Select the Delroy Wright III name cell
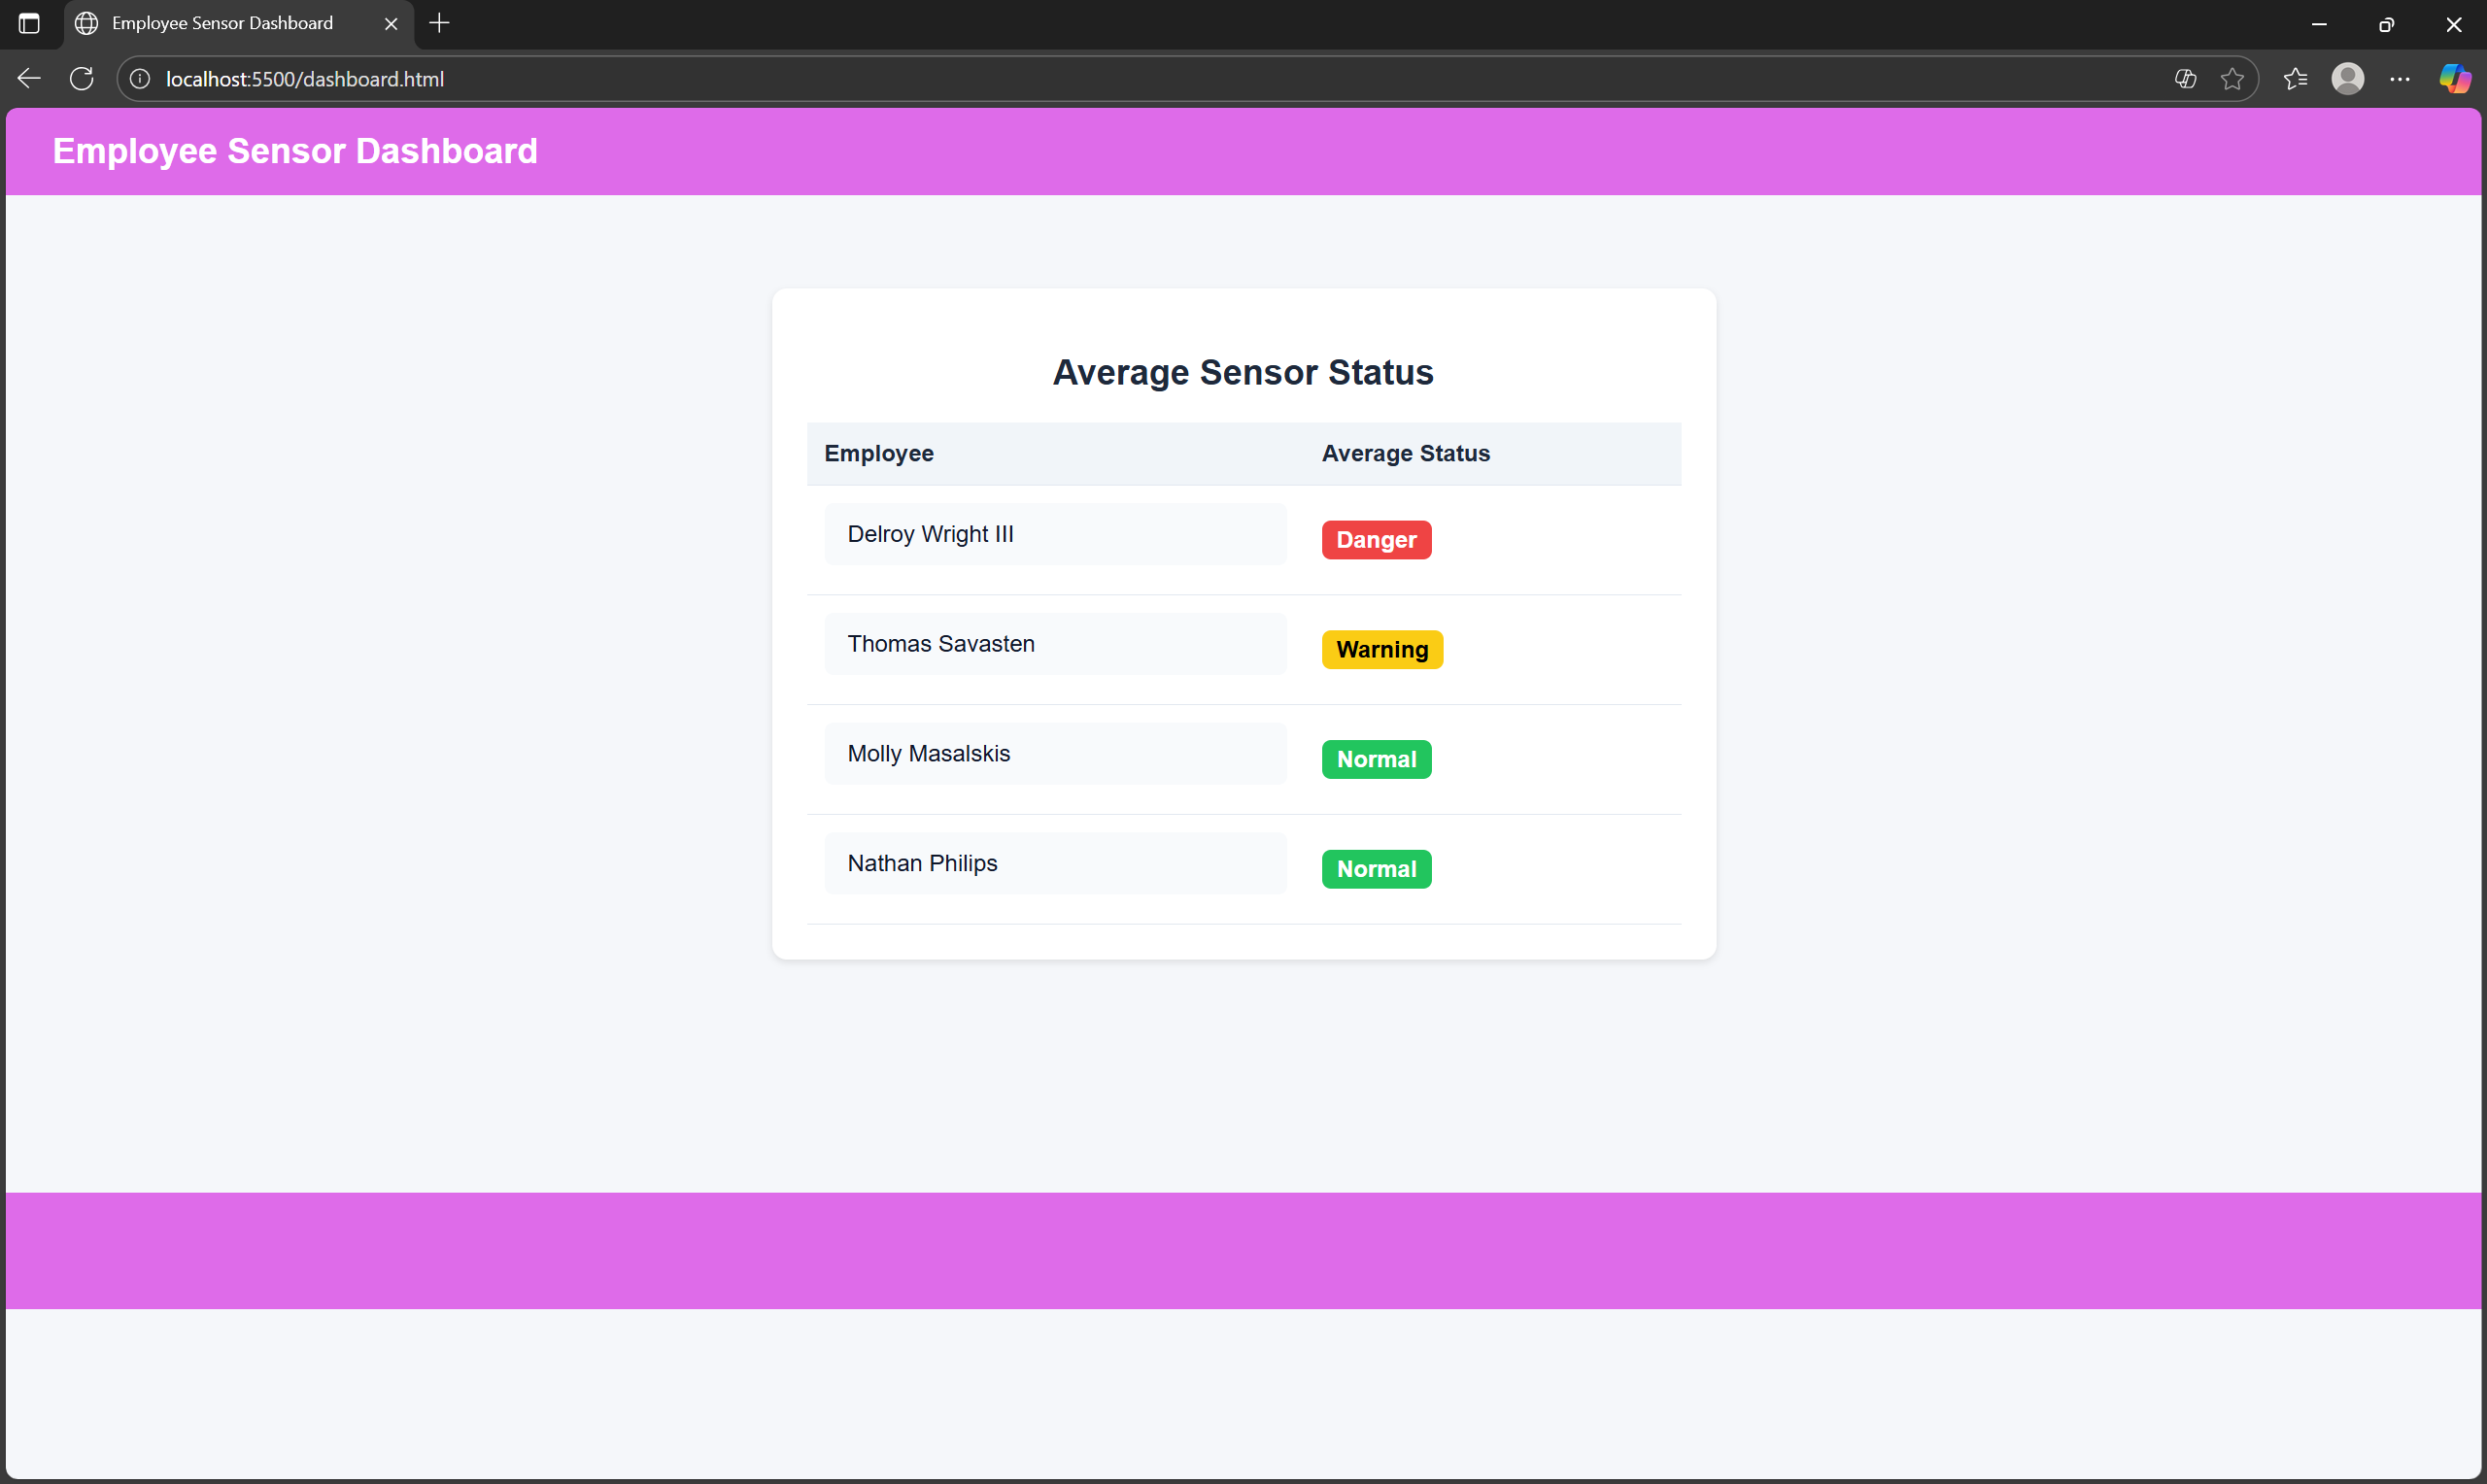The height and width of the screenshot is (1484, 2487). coord(1054,534)
